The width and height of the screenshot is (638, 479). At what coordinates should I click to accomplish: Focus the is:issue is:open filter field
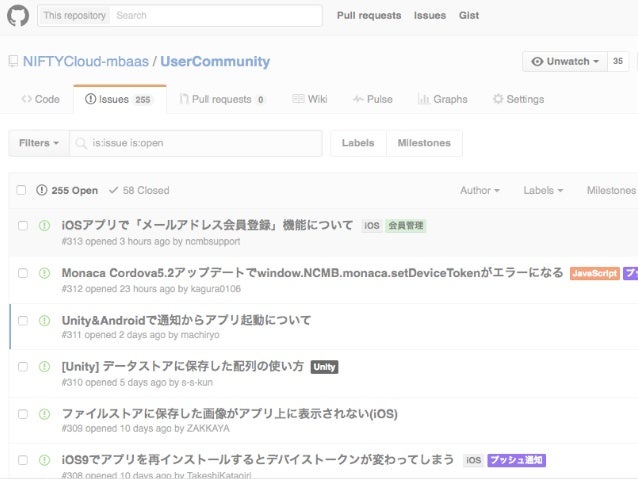[196, 143]
